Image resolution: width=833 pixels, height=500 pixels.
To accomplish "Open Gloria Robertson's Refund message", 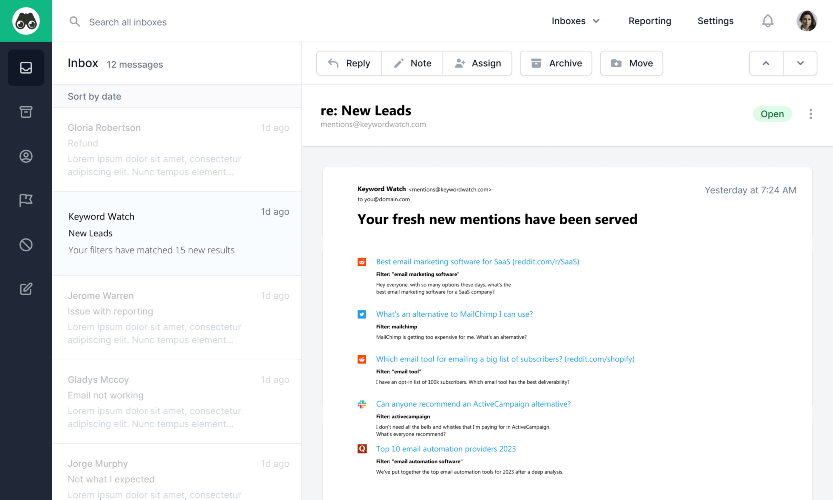I will click(177, 150).
